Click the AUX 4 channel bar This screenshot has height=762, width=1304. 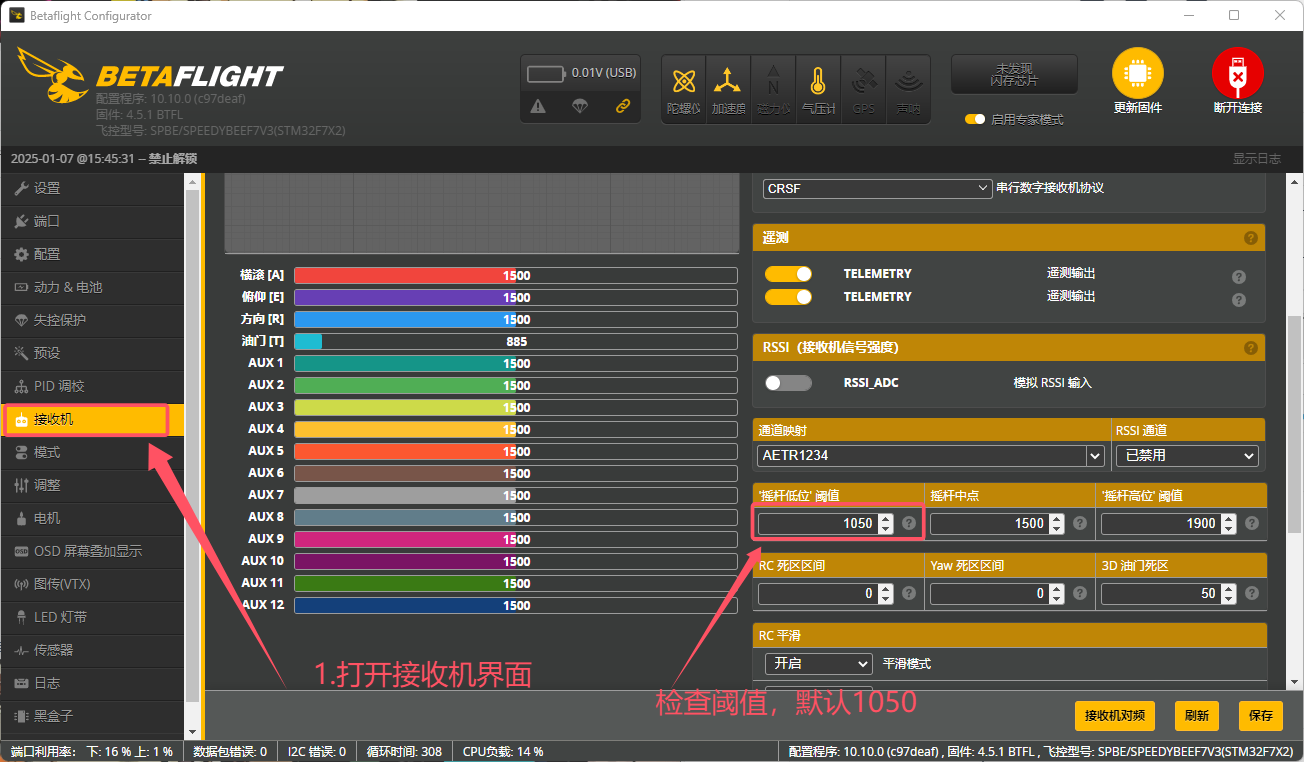click(516, 429)
